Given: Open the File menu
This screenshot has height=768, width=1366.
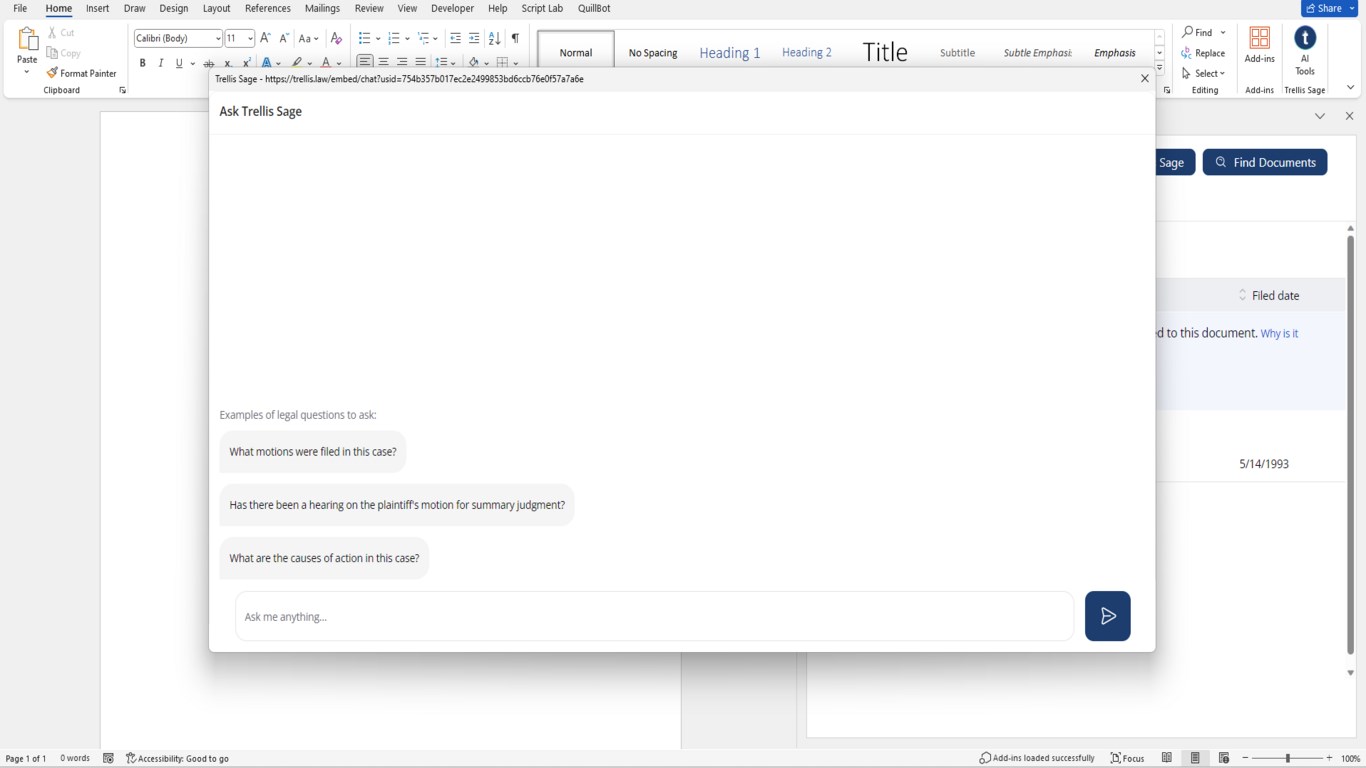Looking at the screenshot, I should click(20, 8).
